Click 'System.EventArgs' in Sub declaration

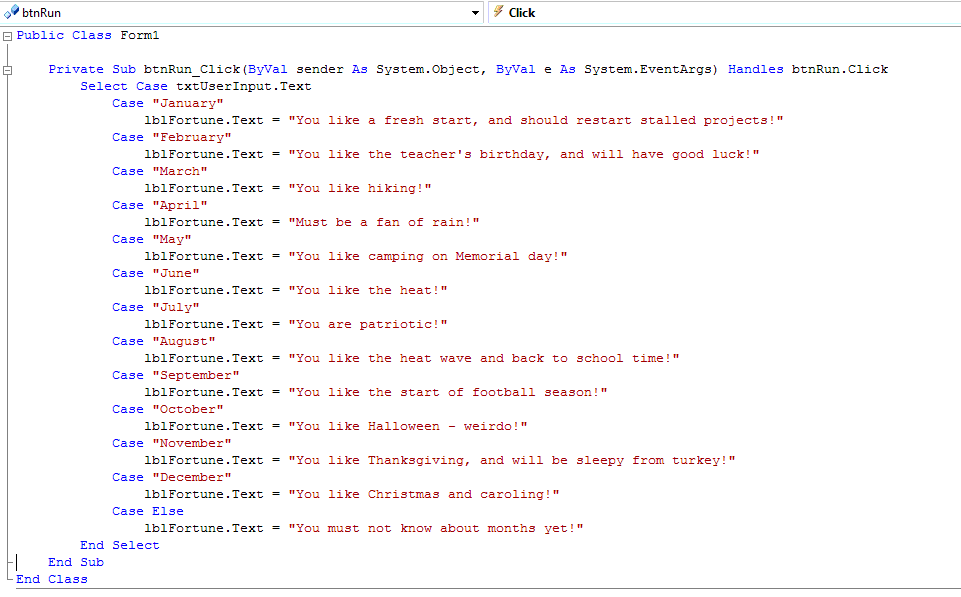tap(648, 69)
